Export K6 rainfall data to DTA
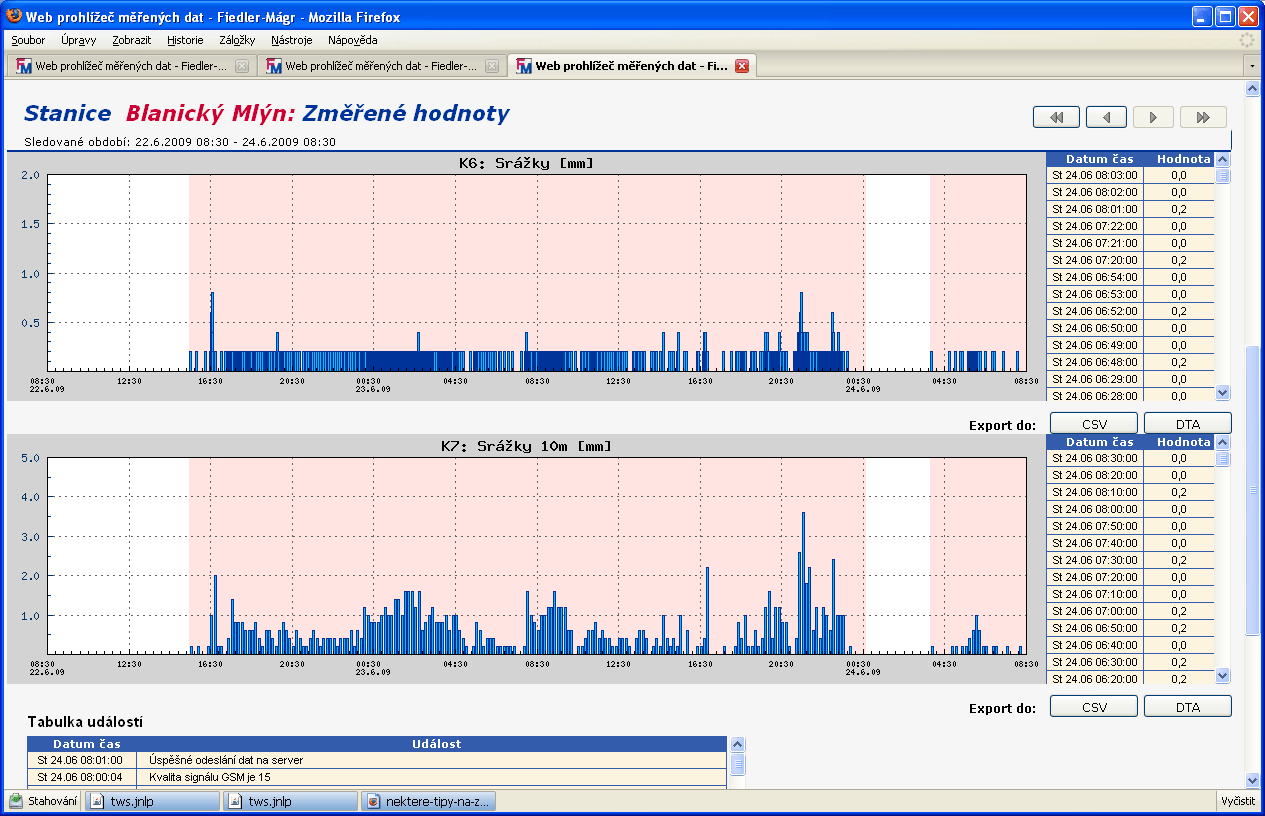The width and height of the screenshot is (1265, 816). click(1187, 424)
